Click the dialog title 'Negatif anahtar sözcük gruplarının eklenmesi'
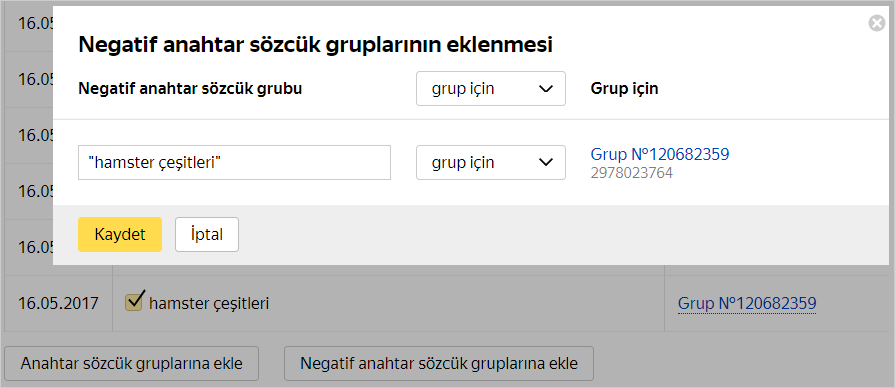The width and height of the screenshot is (895, 388). pos(315,45)
